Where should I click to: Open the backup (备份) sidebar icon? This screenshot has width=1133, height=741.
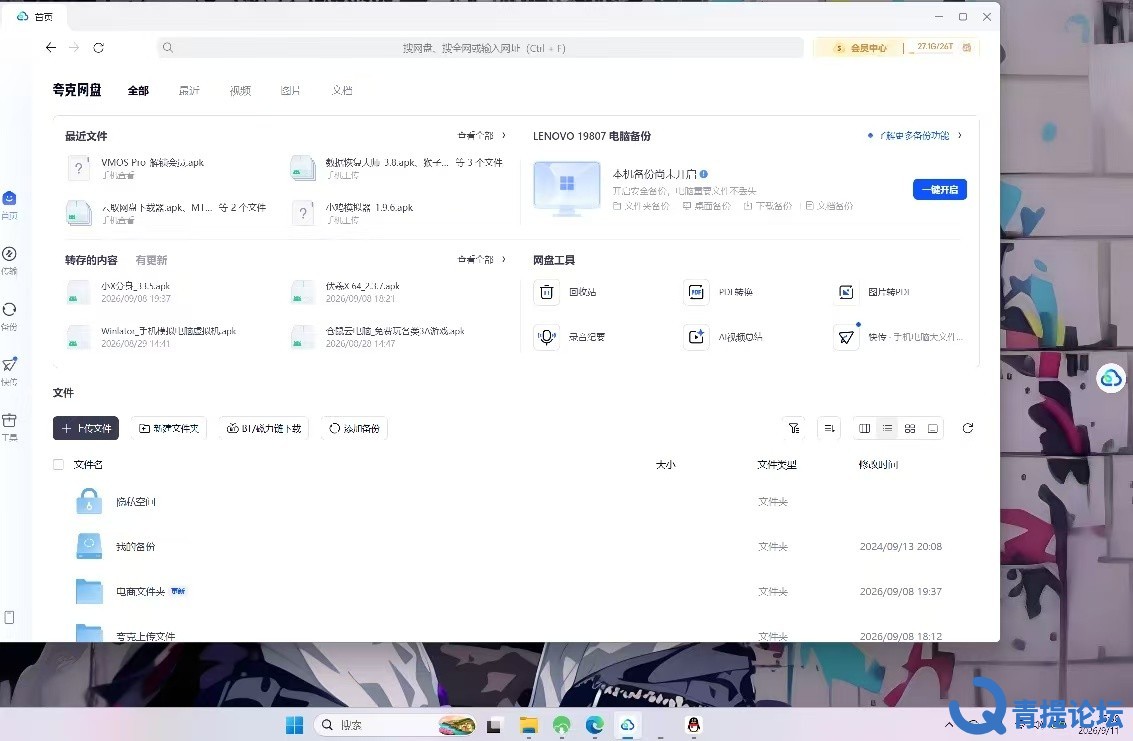click(x=9, y=309)
